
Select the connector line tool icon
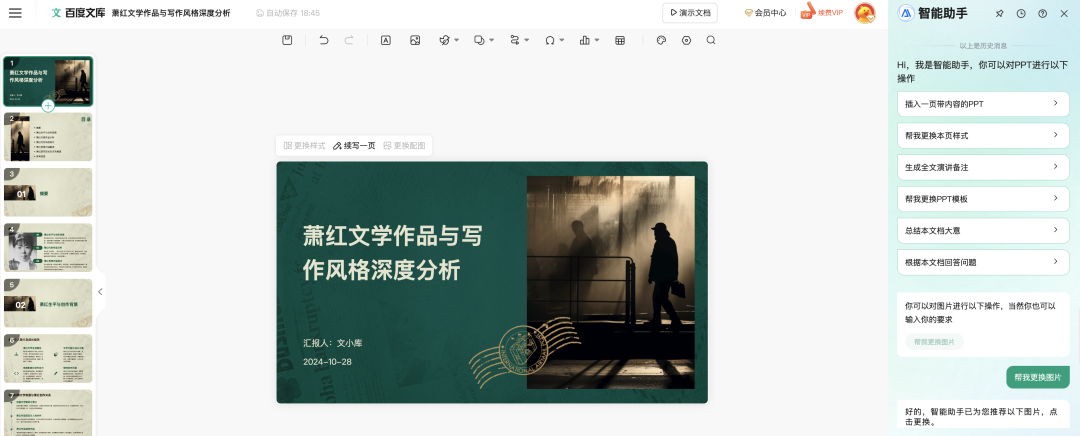[515, 41]
